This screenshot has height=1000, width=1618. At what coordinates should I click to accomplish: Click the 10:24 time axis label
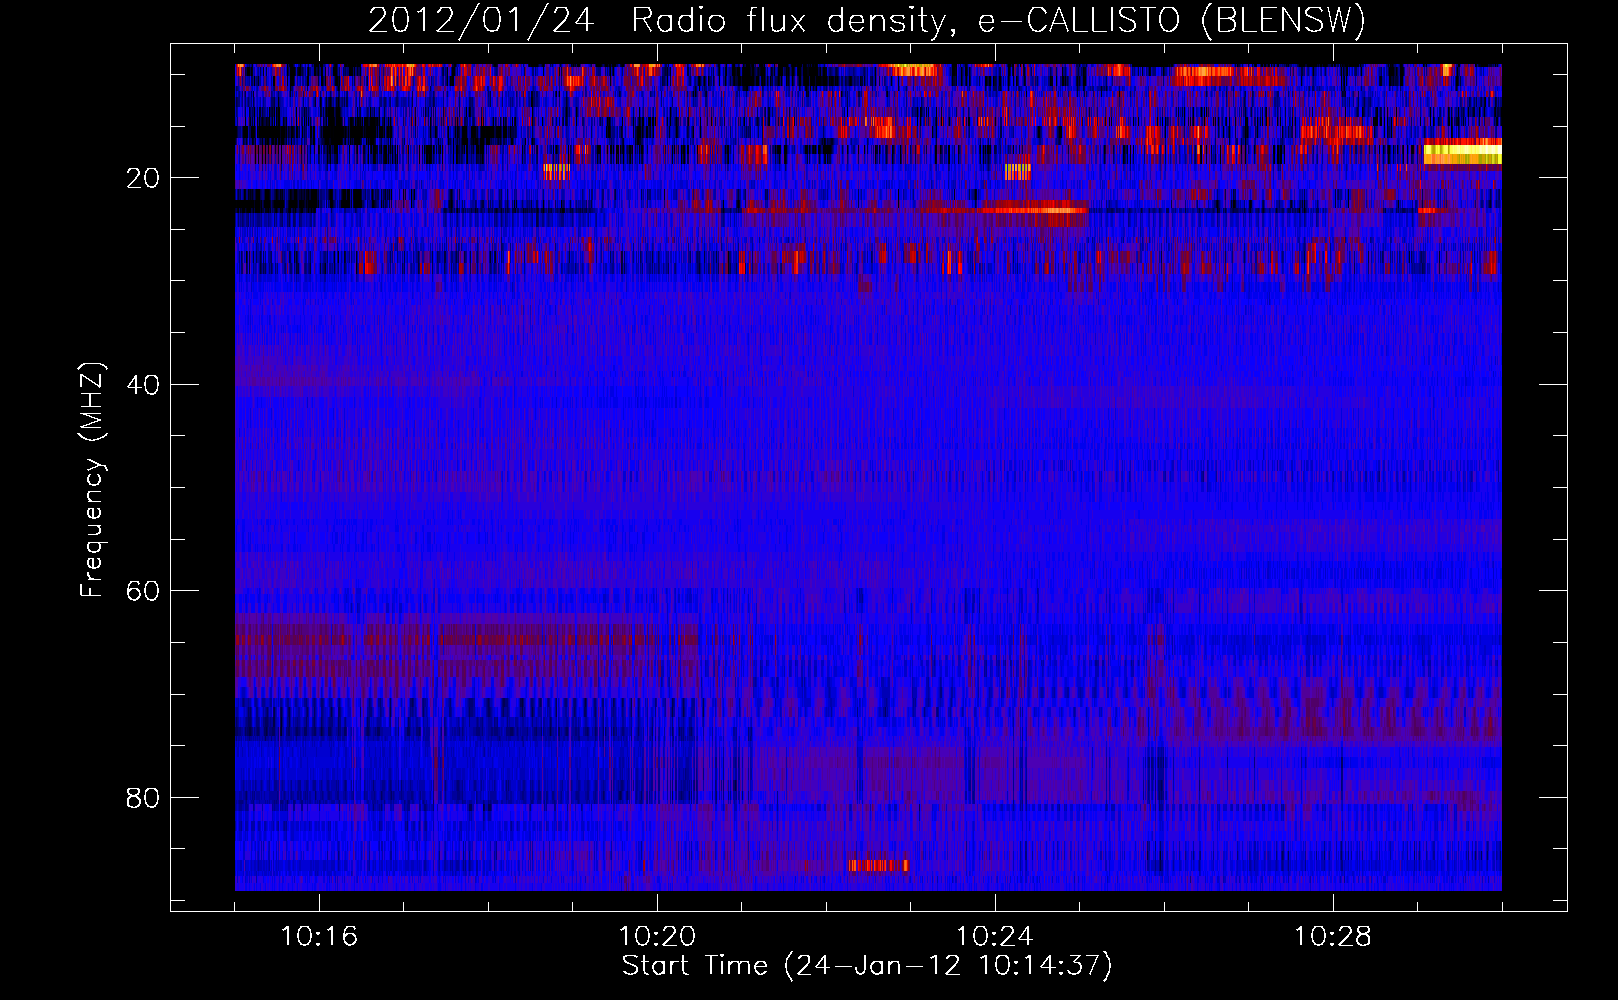click(995, 937)
